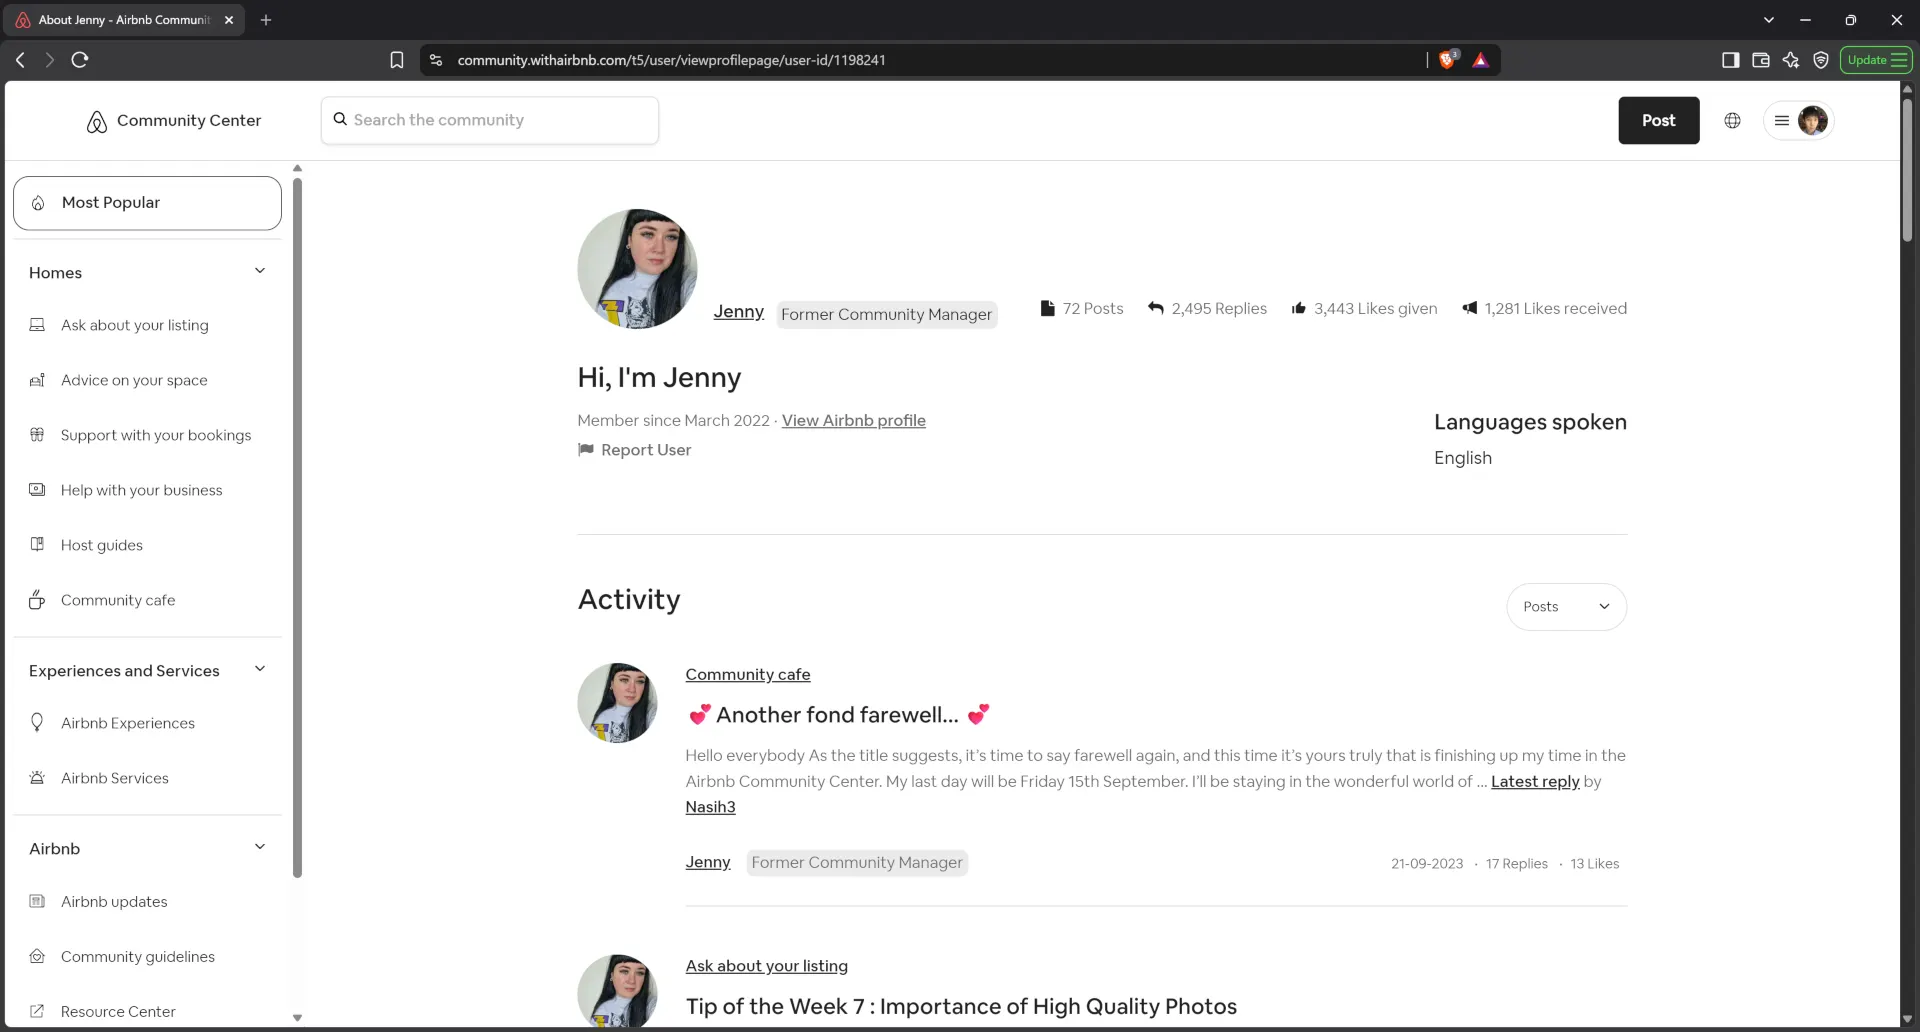Image resolution: width=1920 pixels, height=1032 pixels.
Task: Click the Airbnb updates news icon
Action: click(x=37, y=901)
